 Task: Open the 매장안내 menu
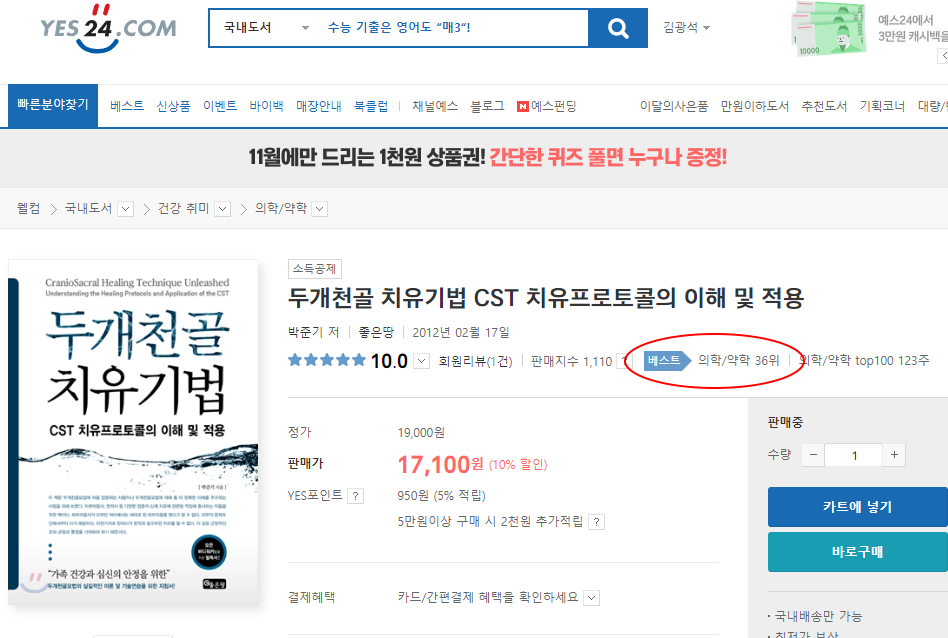pos(319,106)
